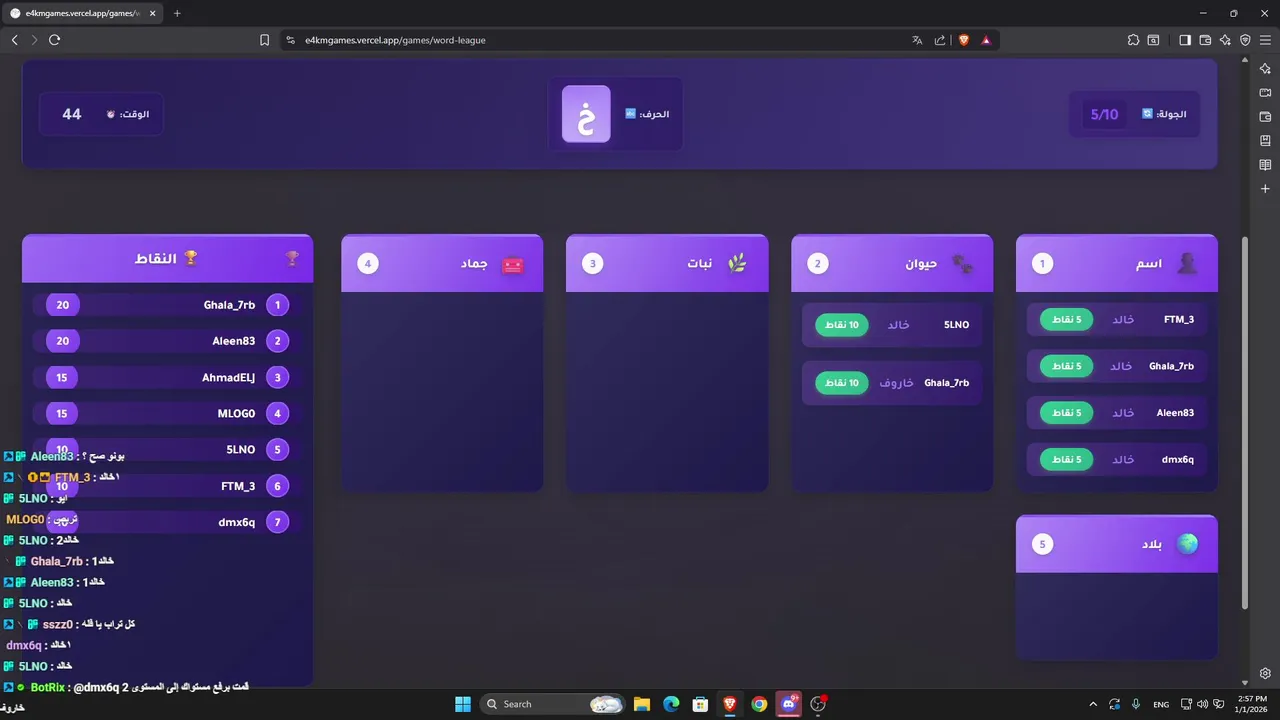
Task: Click the timer value 44
Action: tap(72, 114)
